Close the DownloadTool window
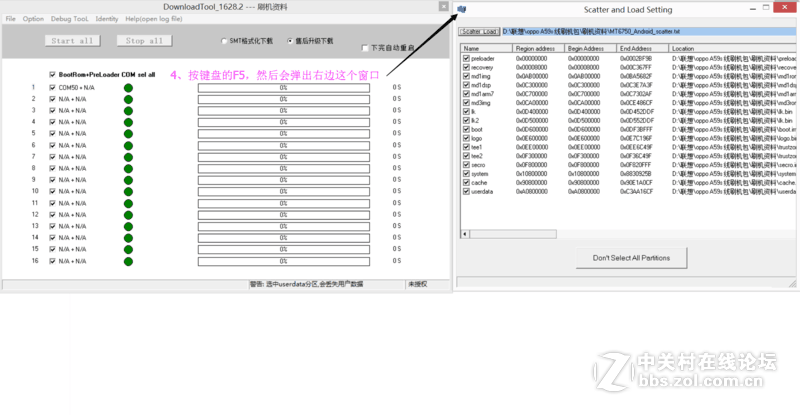Viewport: 800px width, 415px height. pyautogui.click(x=443, y=6)
